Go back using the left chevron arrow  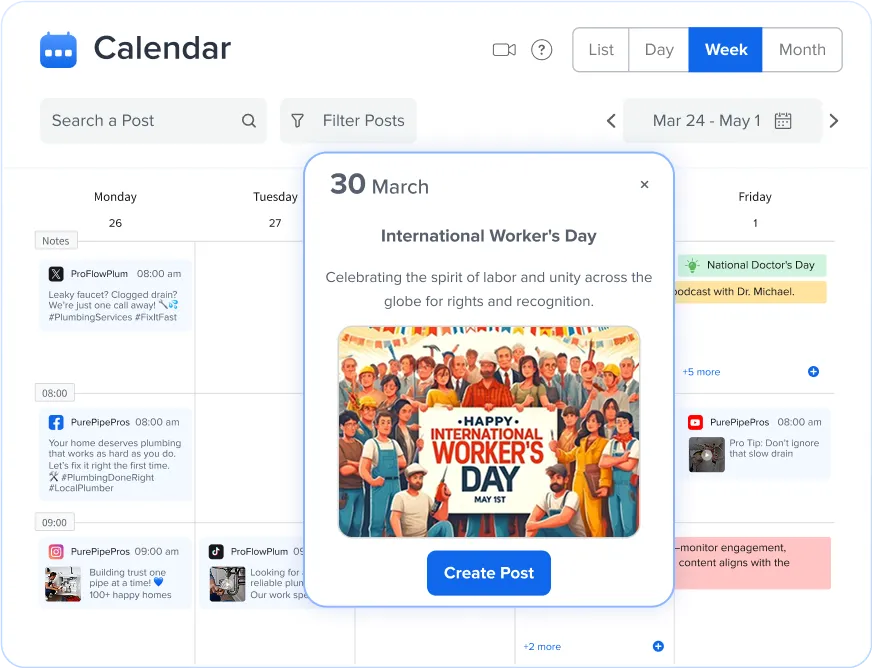pos(611,120)
